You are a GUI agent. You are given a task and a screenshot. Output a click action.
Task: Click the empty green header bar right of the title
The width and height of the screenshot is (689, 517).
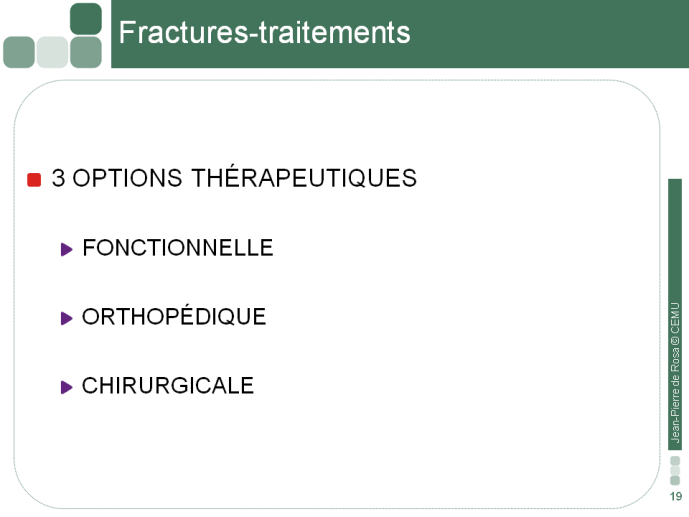(x=549, y=34)
